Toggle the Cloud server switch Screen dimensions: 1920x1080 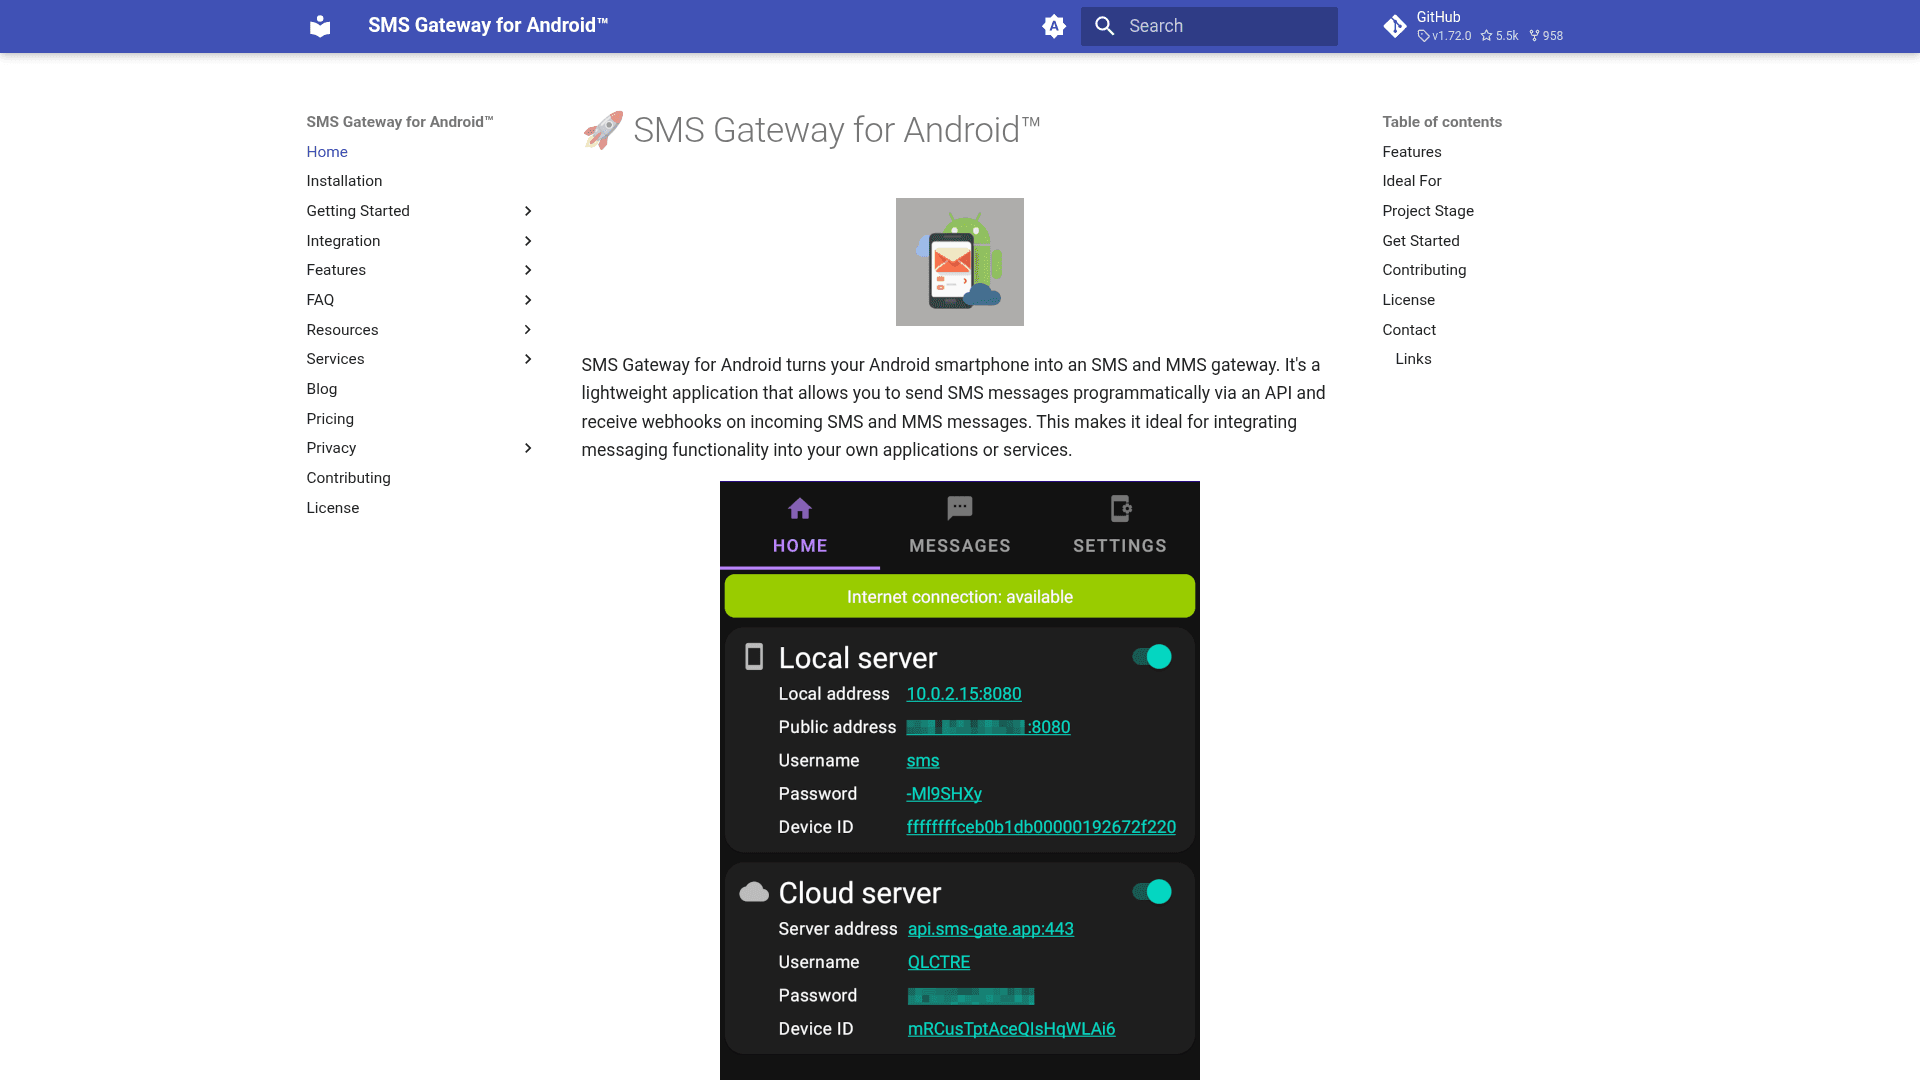click(1152, 892)
